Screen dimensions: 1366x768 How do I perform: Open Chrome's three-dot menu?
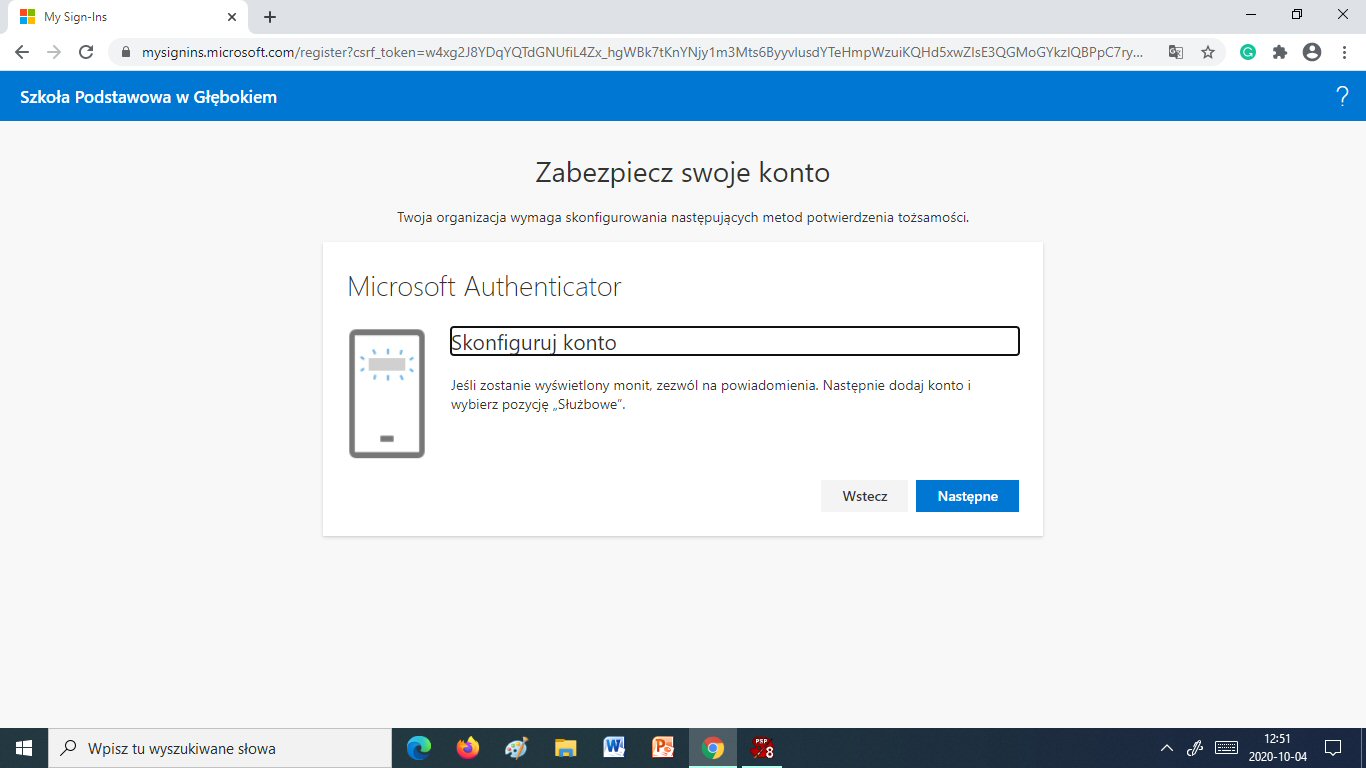coord(1343,52)
